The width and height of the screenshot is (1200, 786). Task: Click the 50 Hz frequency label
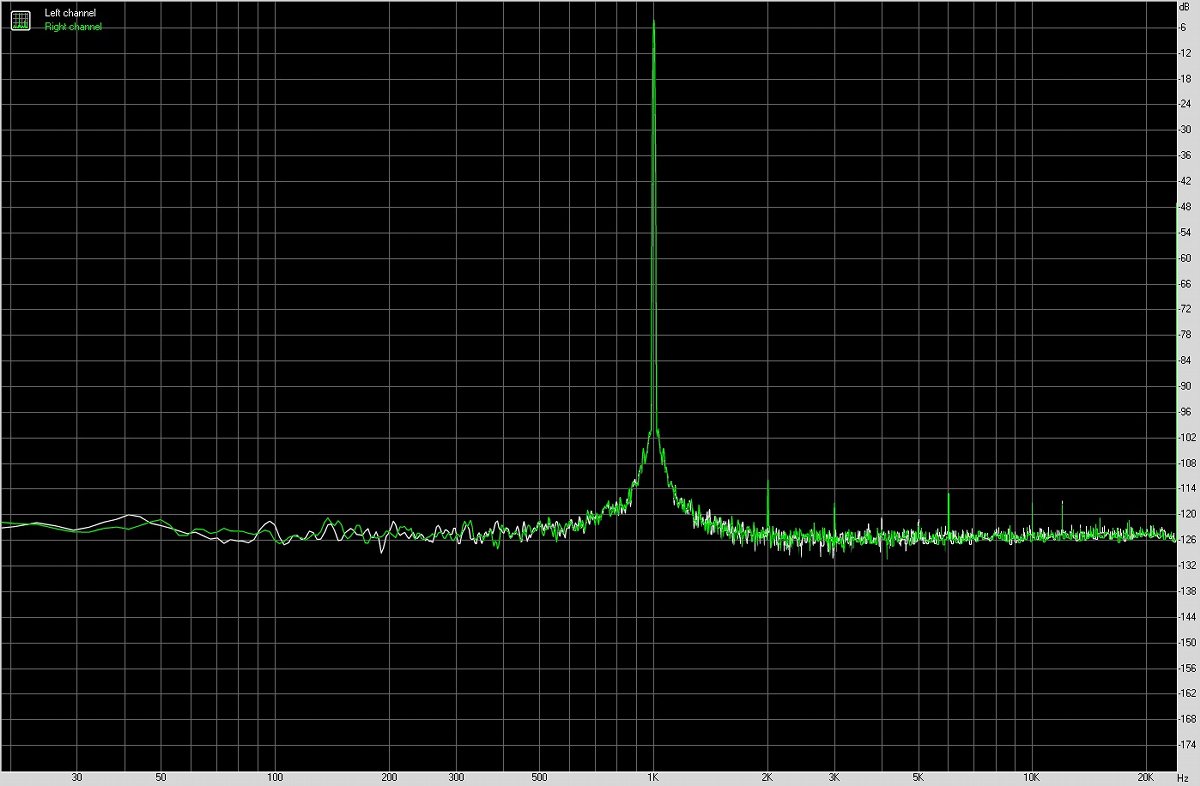[161, 777]
